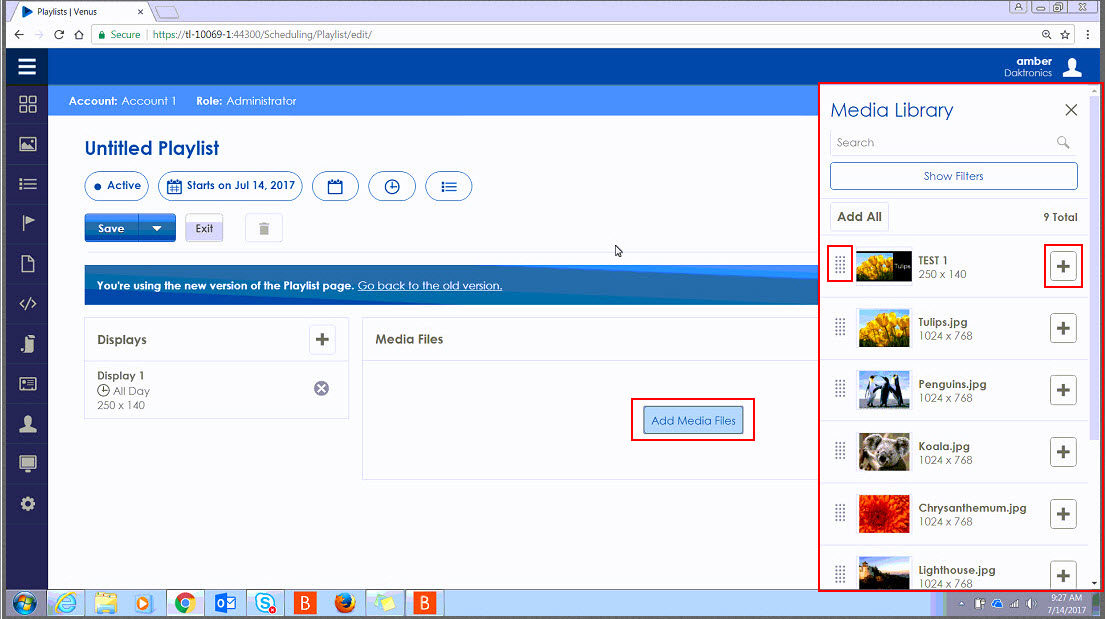Viewport: 1106px width, 619px height.
Task: Open Mozilla Firefox from the taskbar
Action: point(345,603)
